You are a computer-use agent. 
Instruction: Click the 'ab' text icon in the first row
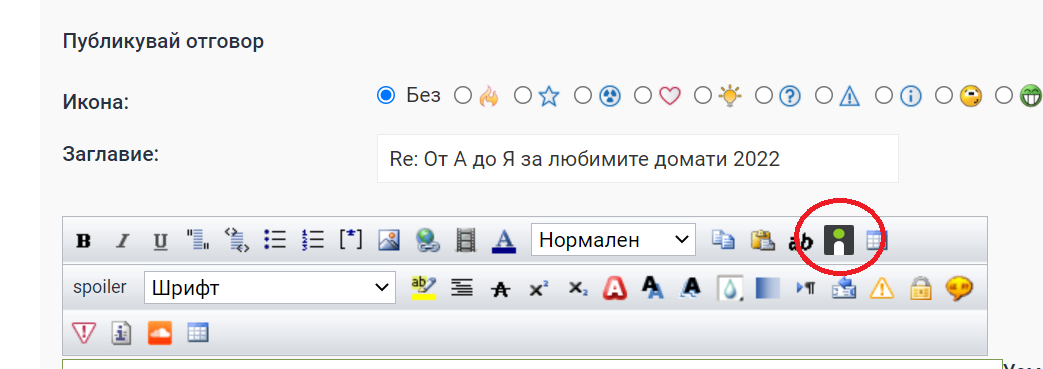(801, 242)
